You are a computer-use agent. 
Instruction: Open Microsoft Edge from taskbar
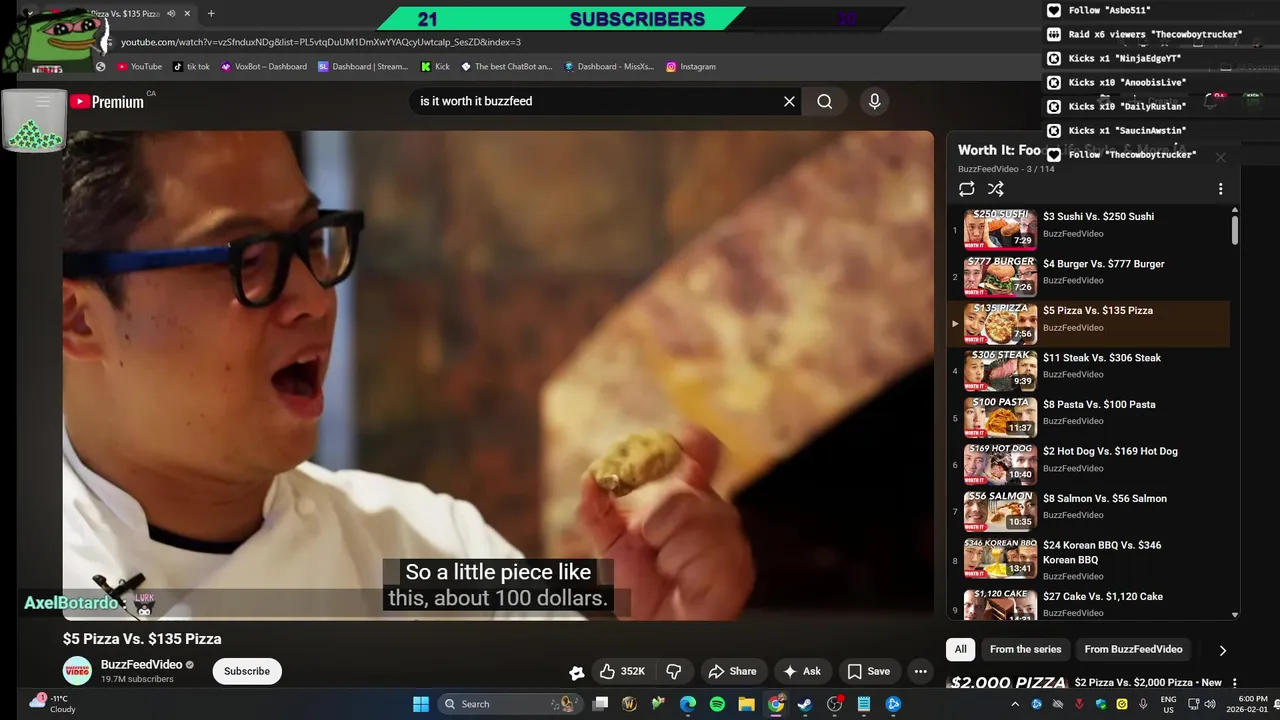click(x=688, y=704)
